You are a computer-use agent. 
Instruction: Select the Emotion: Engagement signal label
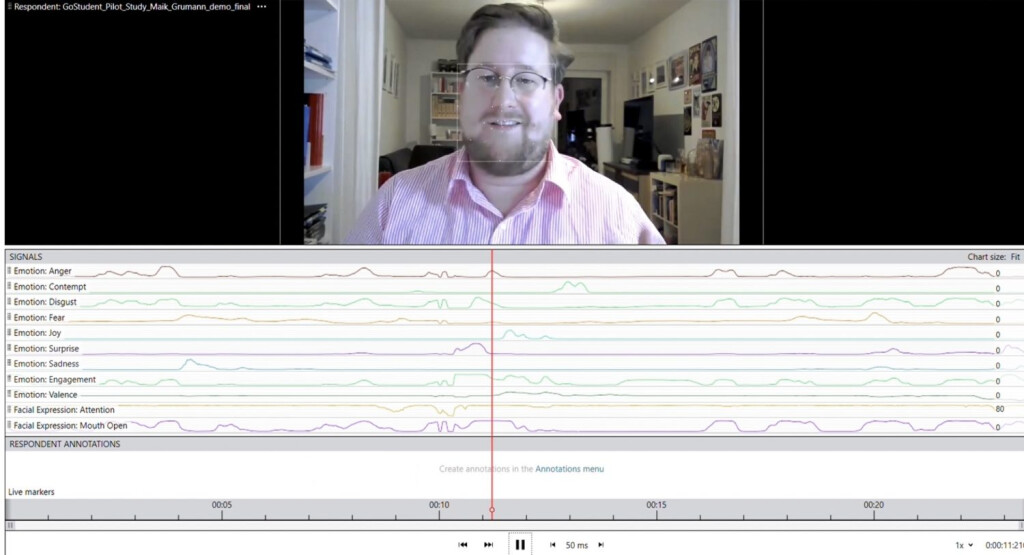[54, 380]
